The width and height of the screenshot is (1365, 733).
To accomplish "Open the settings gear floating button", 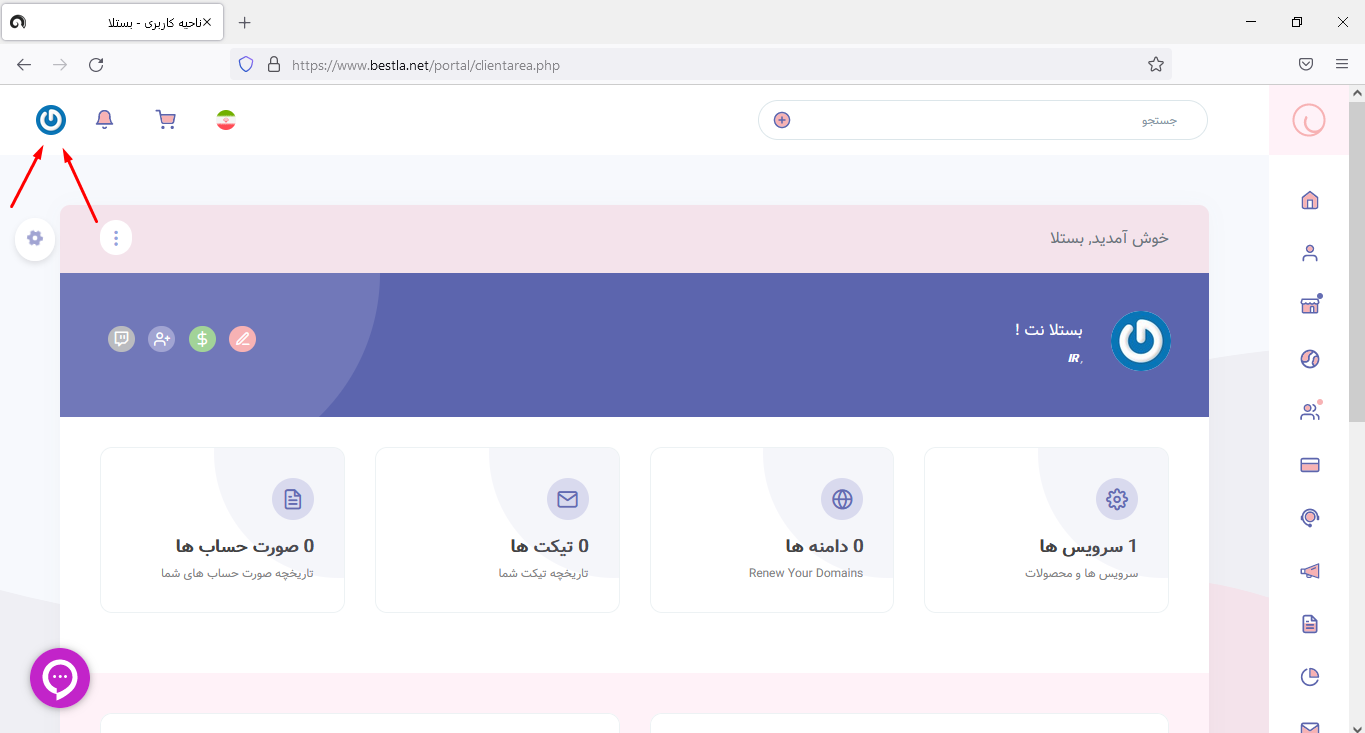I will pos(35,238).
